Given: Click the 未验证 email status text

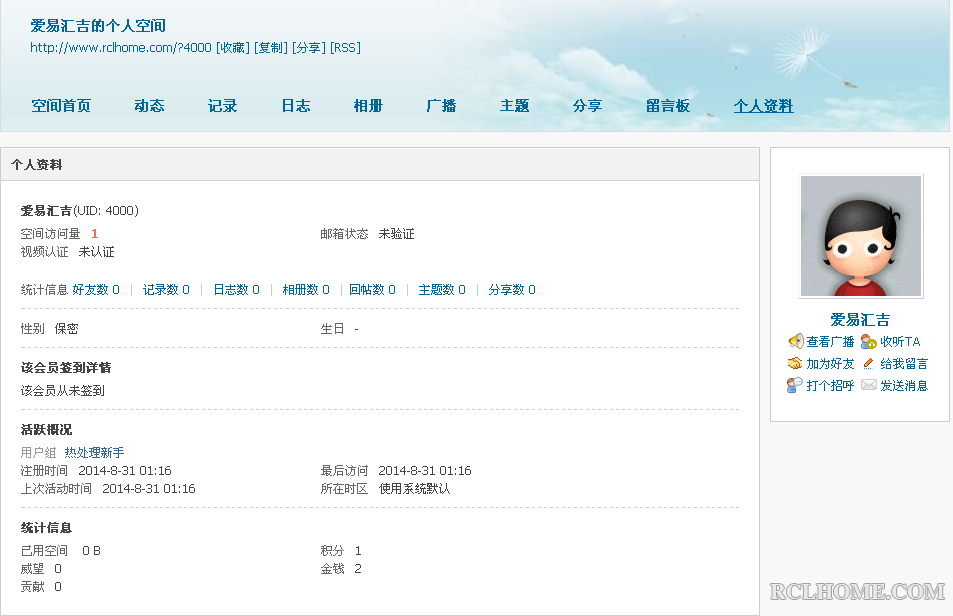Looking at the screenshot, I should pyautogui.click(x=396, y=234).
